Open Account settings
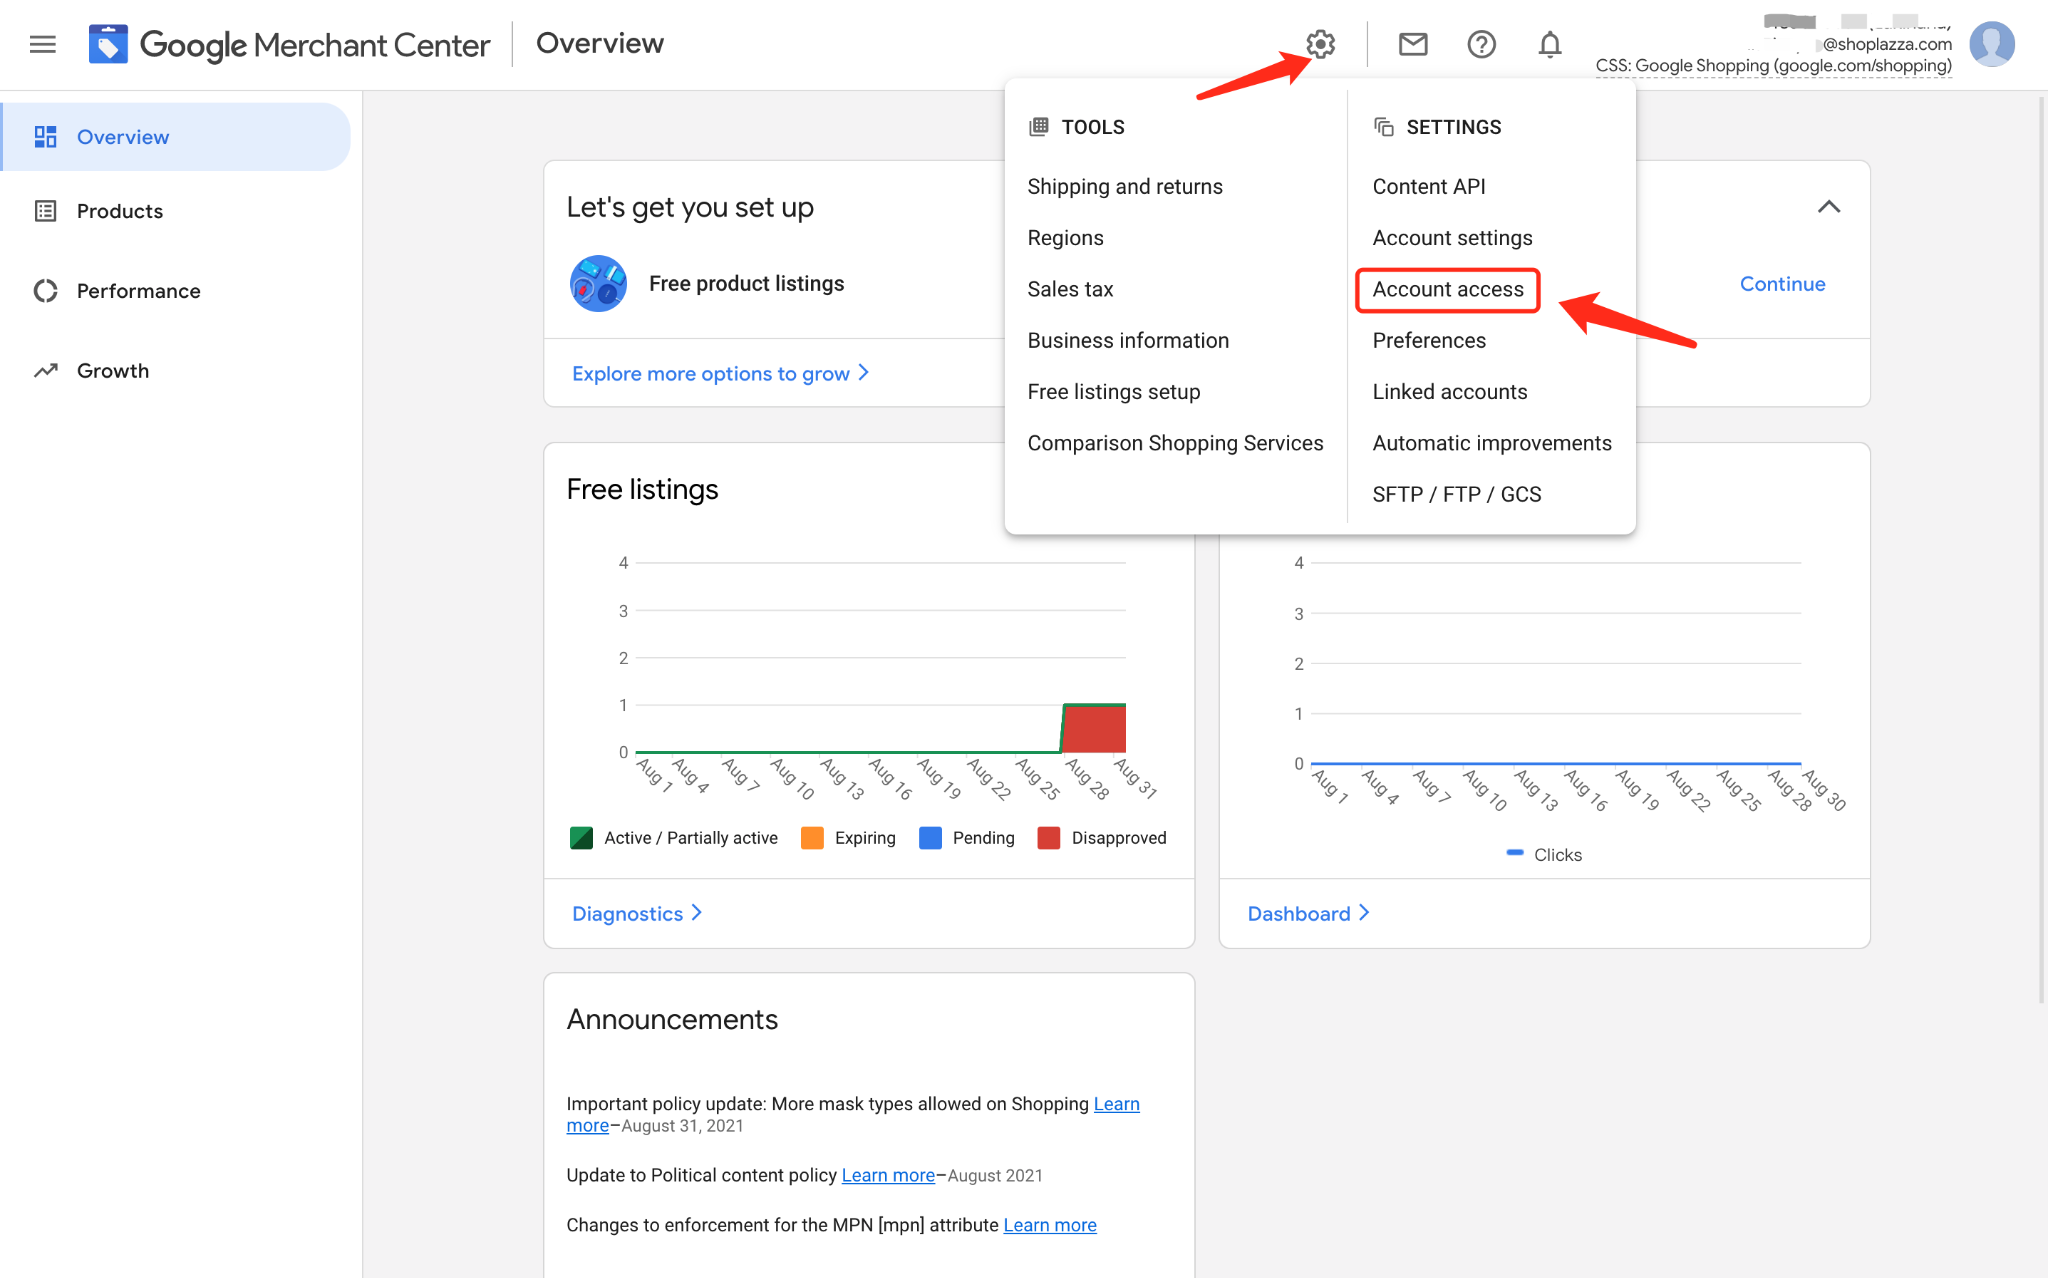2048x1278 pixels. 1452,238
